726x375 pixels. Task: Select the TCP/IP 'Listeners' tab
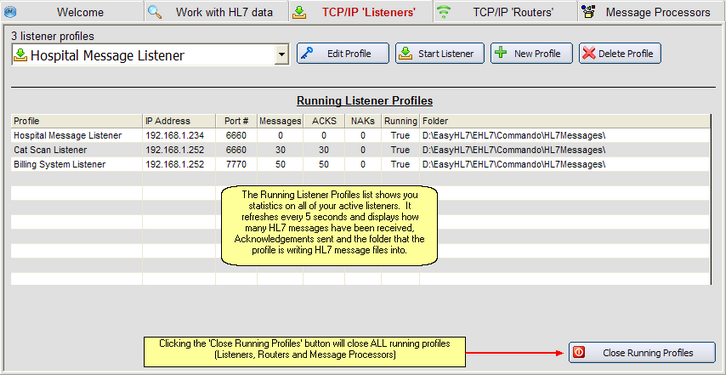(360, 12)
